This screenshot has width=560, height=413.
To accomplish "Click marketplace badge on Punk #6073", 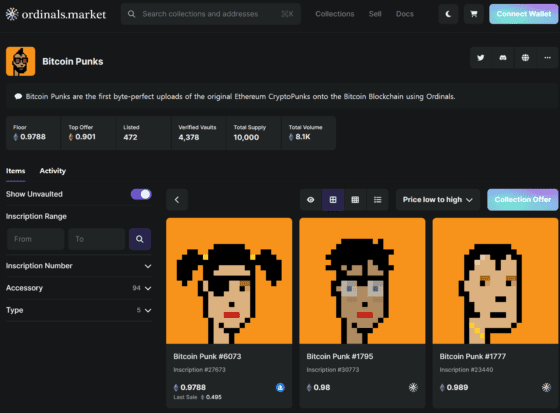I will [x=280, y=387].
